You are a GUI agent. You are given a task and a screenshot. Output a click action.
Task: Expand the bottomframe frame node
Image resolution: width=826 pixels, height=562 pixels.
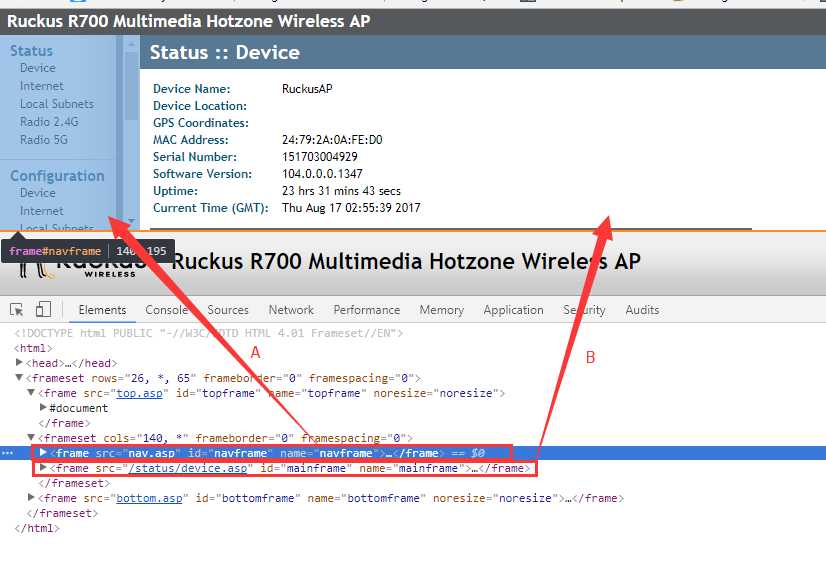[x=31, y=497]
